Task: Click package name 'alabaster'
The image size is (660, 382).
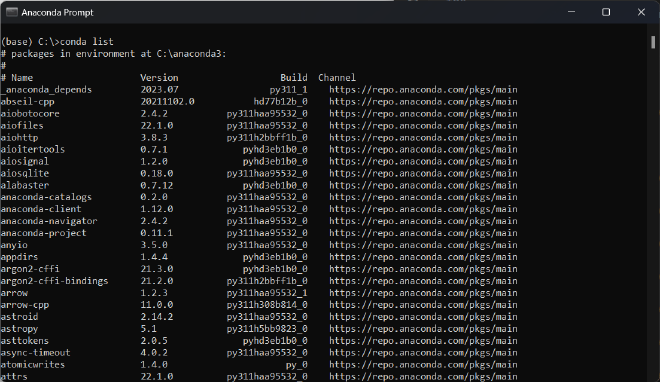Action: pos(25,185)
